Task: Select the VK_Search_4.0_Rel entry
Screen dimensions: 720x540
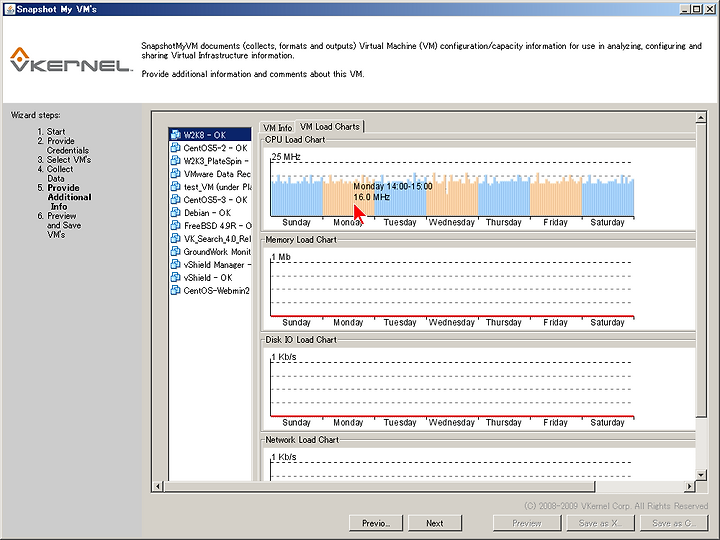Action: click(x=210, y=238)
